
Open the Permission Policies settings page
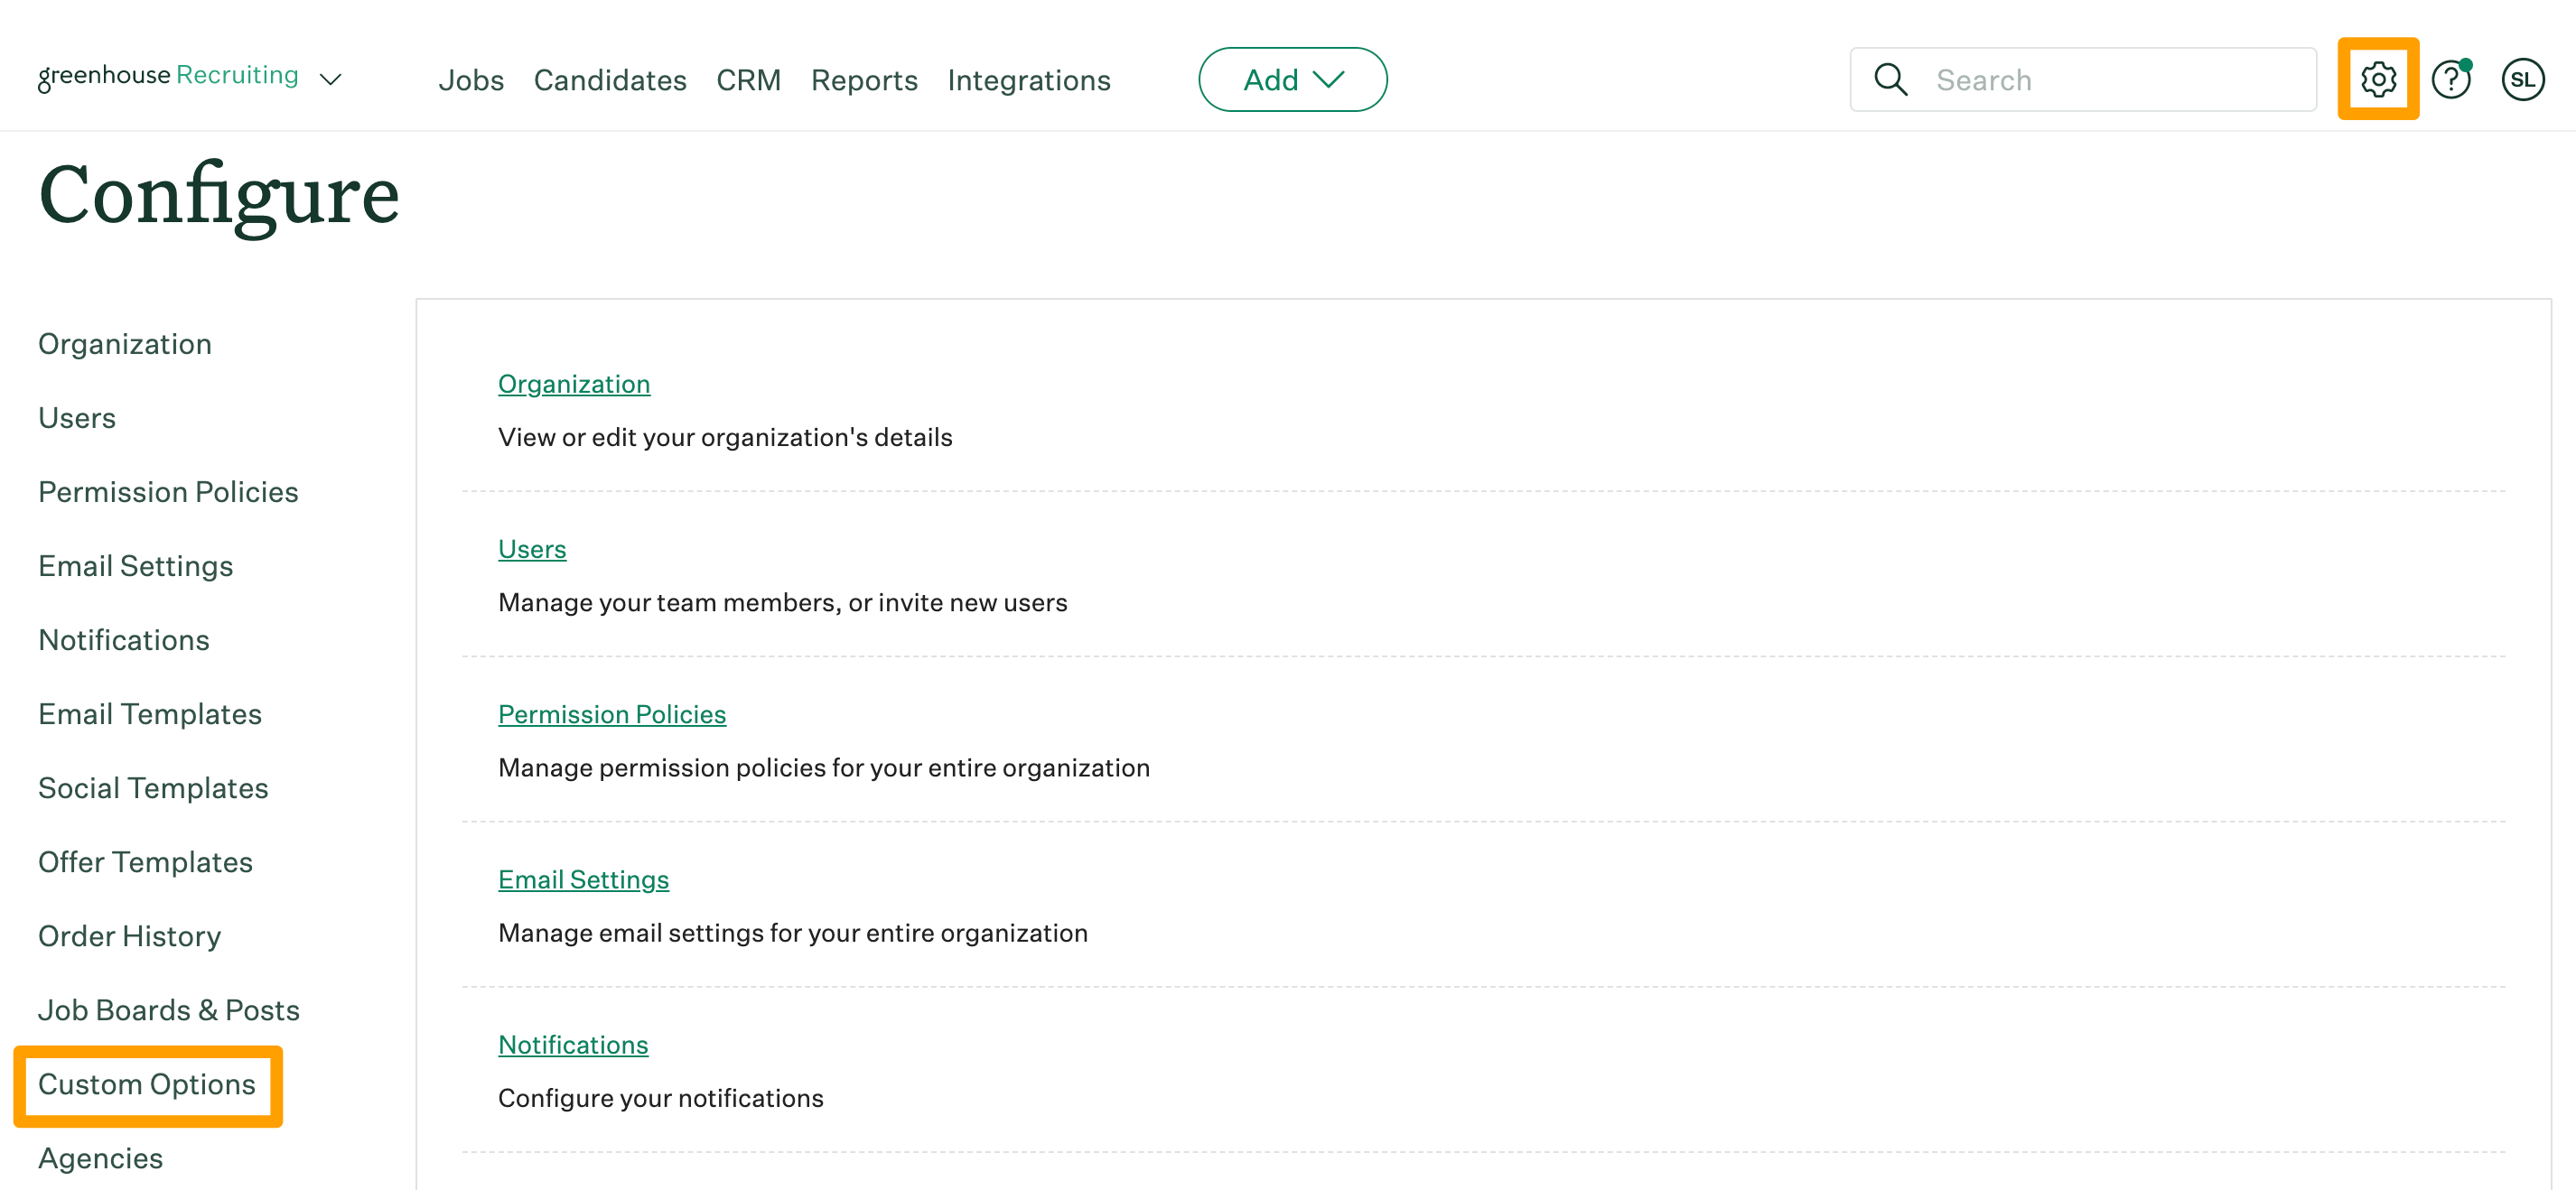[612, 712]
